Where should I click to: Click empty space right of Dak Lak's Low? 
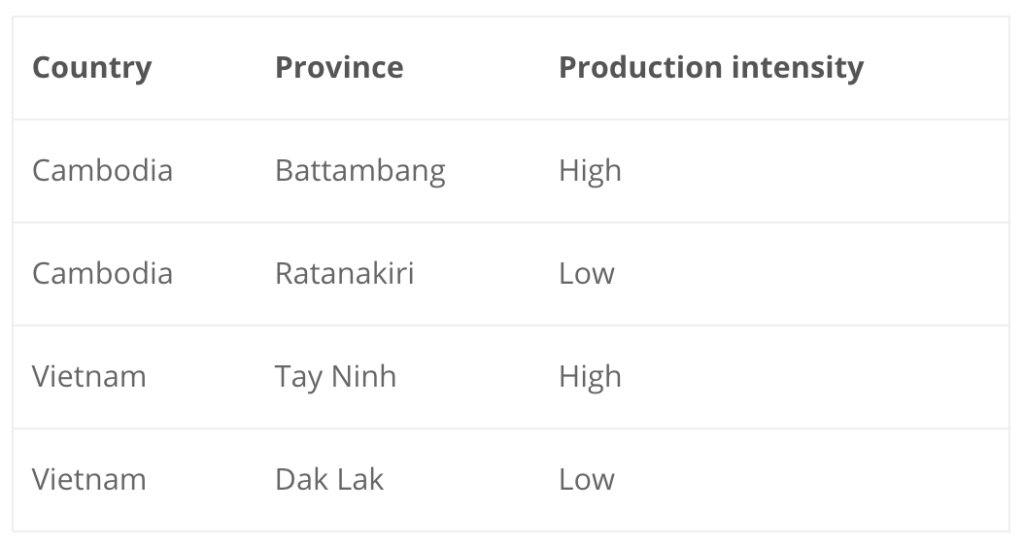812,480
